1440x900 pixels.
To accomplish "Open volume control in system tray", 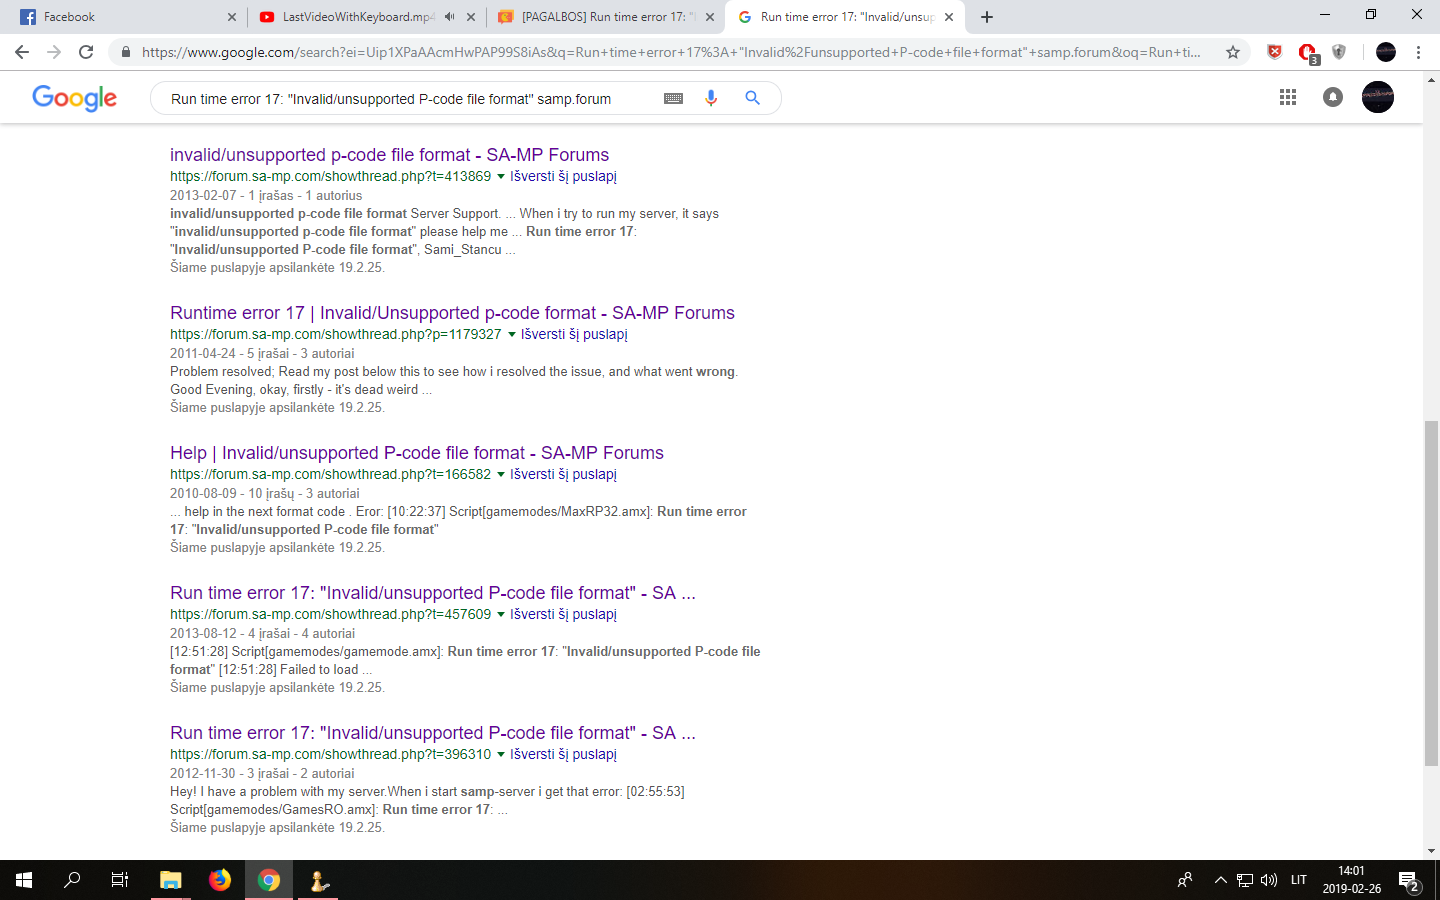I will pos(1269,880).
